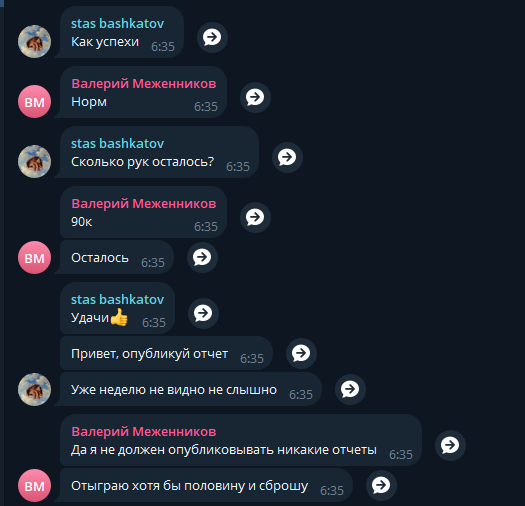
Task: Forward the 'Привет, опубликуй отчет' message
Action: tap(301, 353)
